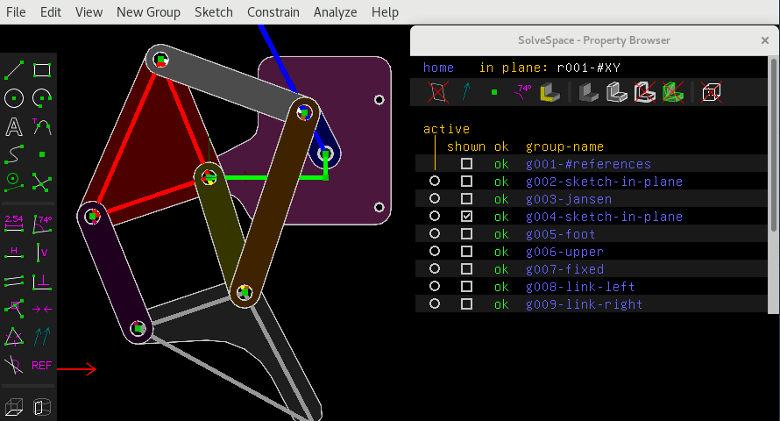Open the Constrain menu

pyautogui.click(x=273, y=12)
